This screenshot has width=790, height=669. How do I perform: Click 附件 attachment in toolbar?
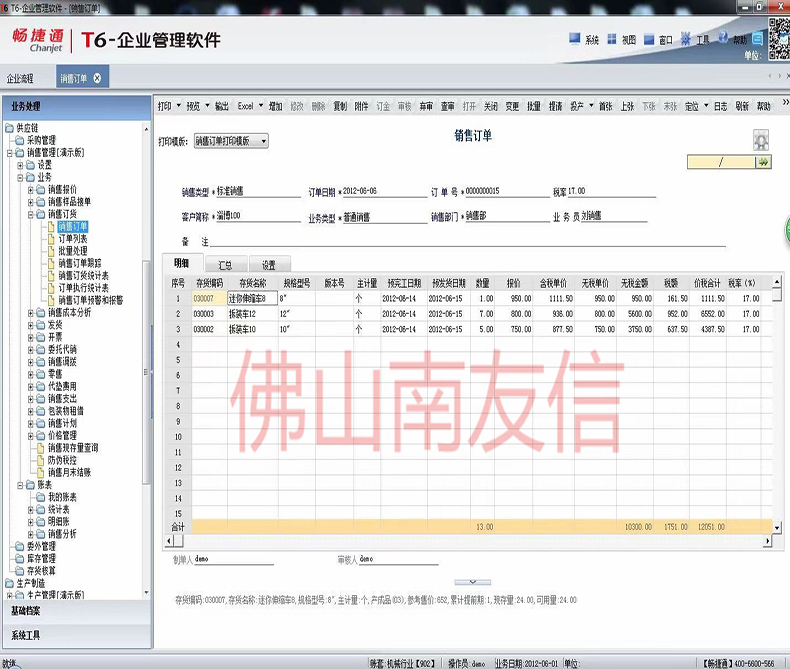(x=361, y=106)
